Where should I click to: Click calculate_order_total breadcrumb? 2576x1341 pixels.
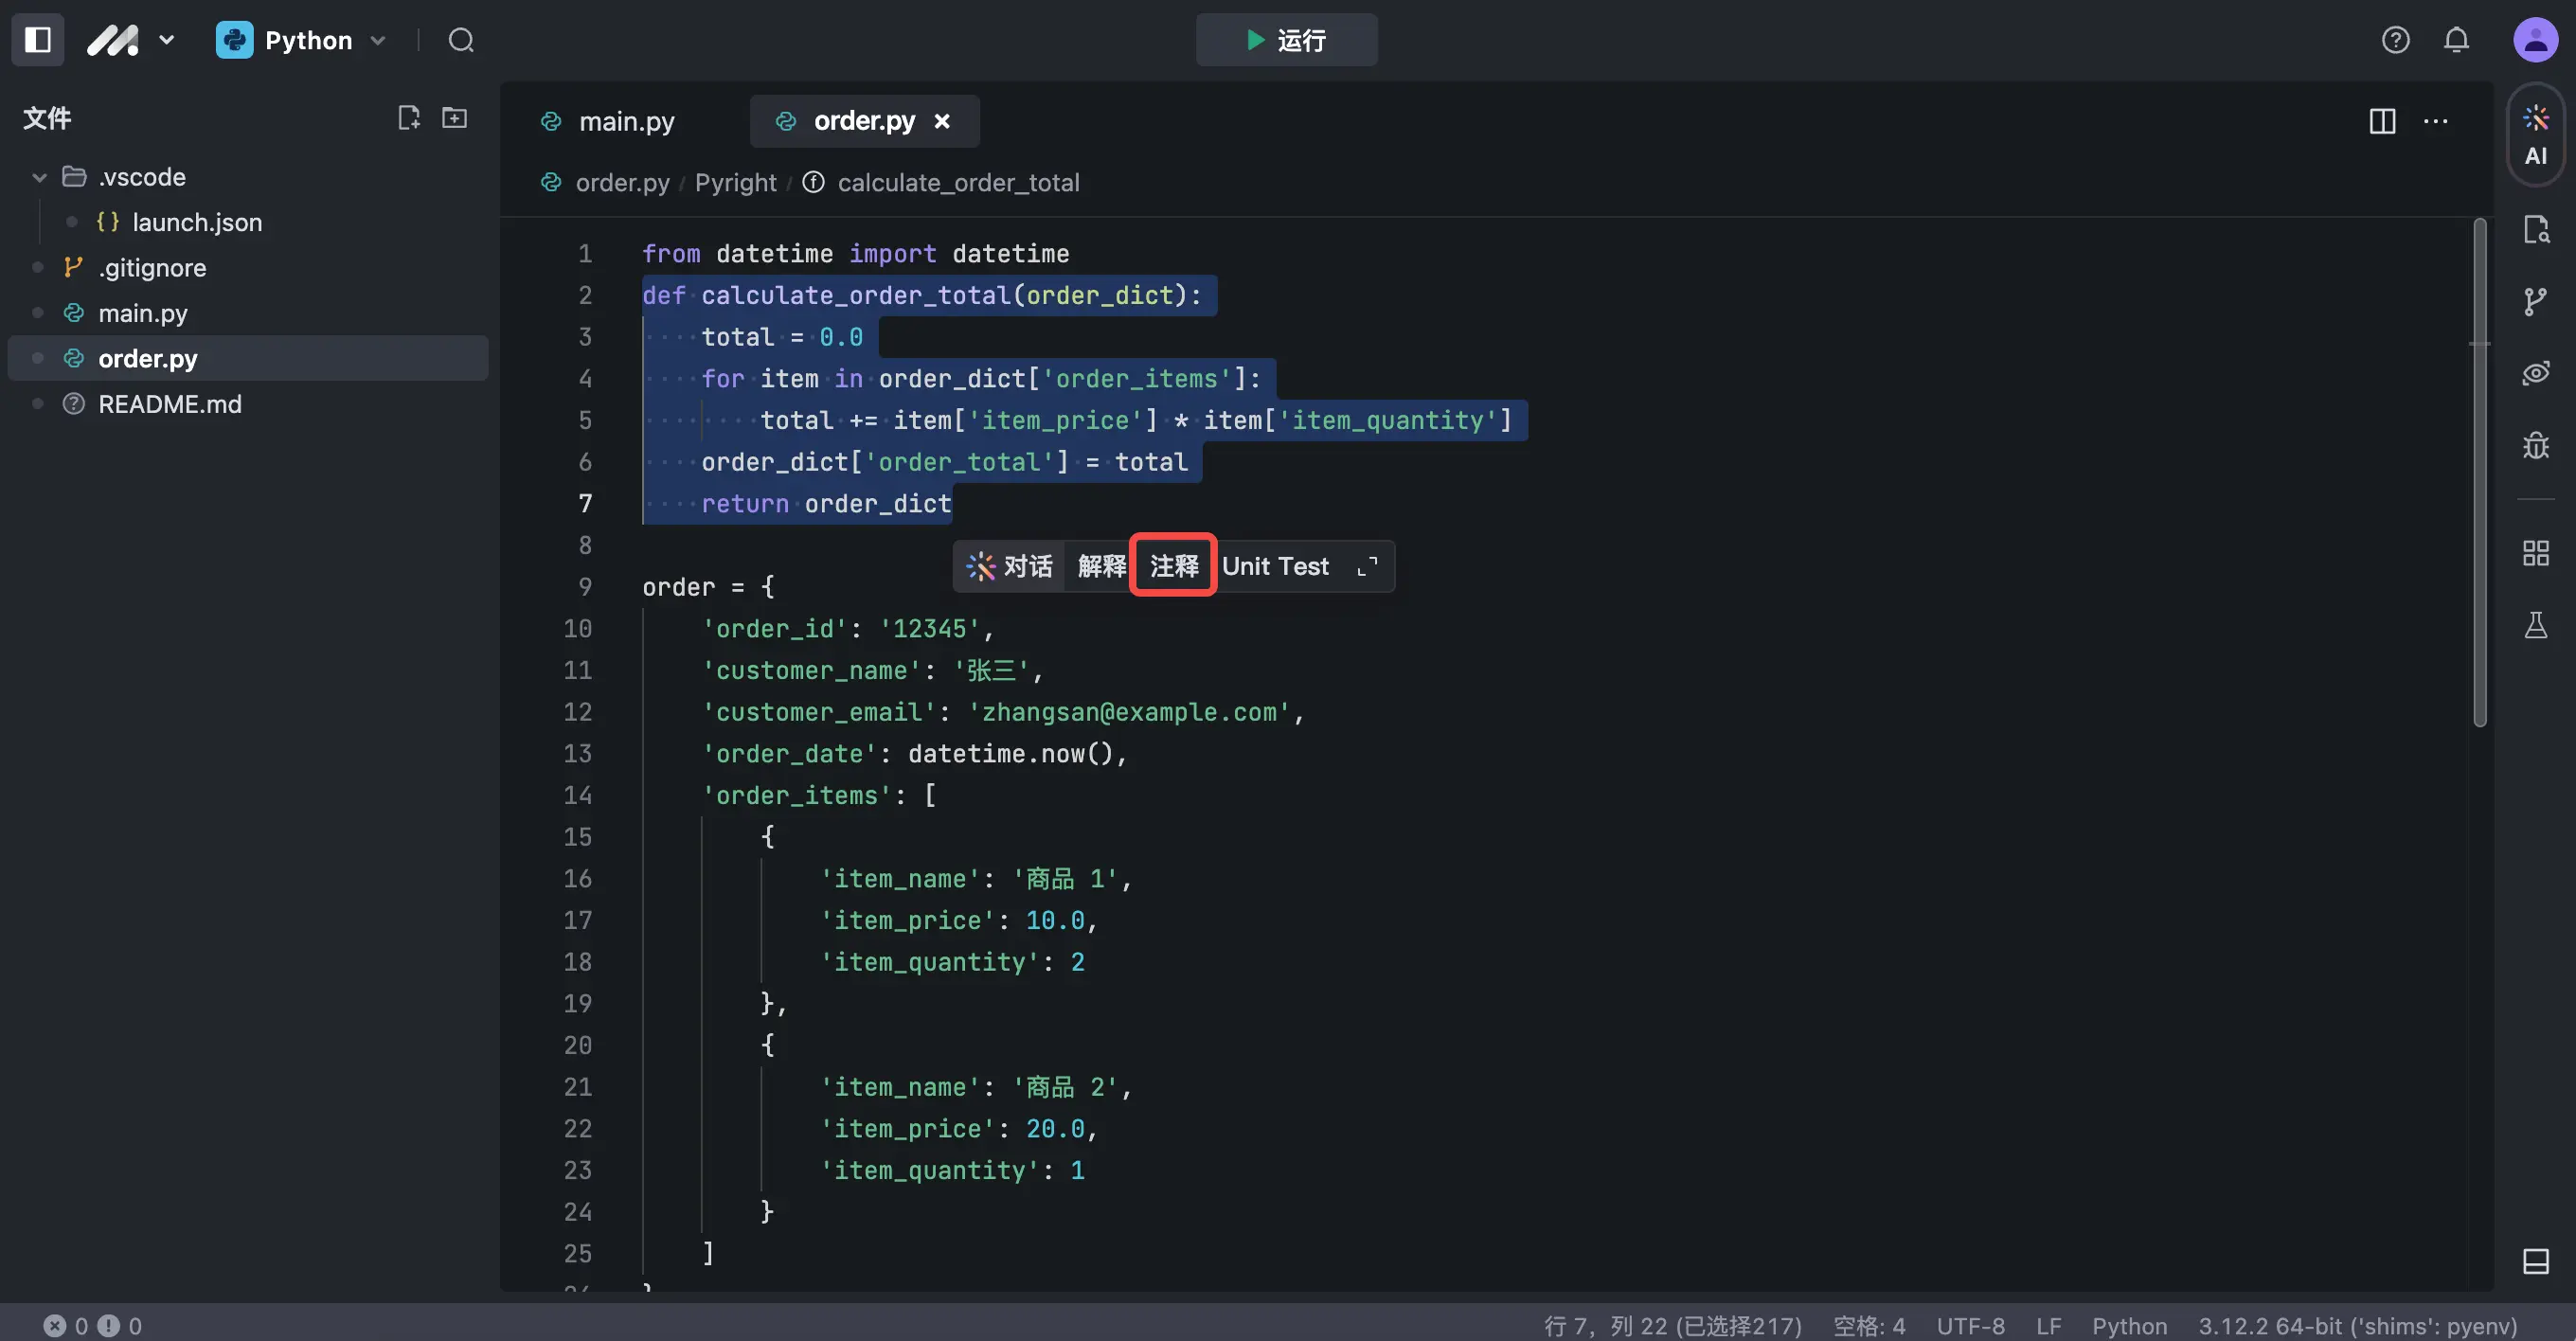pos(958,183)
